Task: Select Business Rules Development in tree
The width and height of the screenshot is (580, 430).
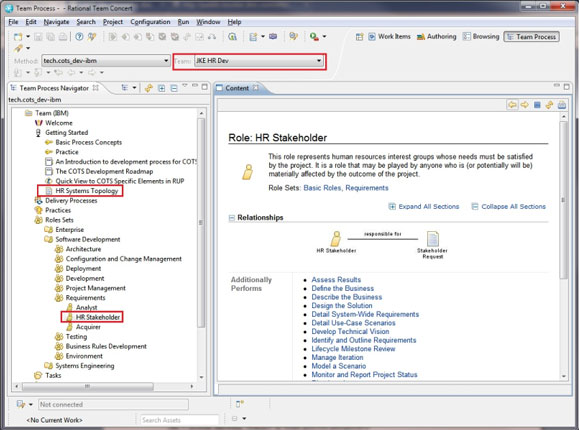Action: (x=106, y=346)
